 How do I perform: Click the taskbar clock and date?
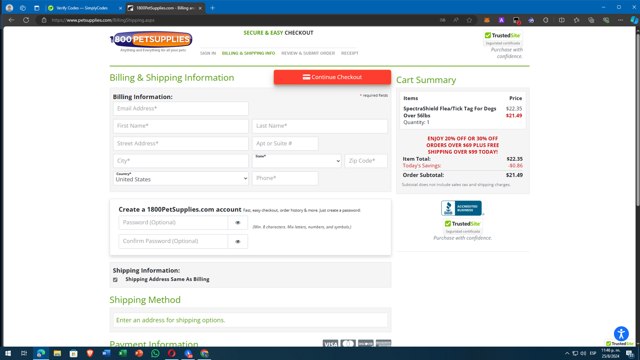(611, 353)
